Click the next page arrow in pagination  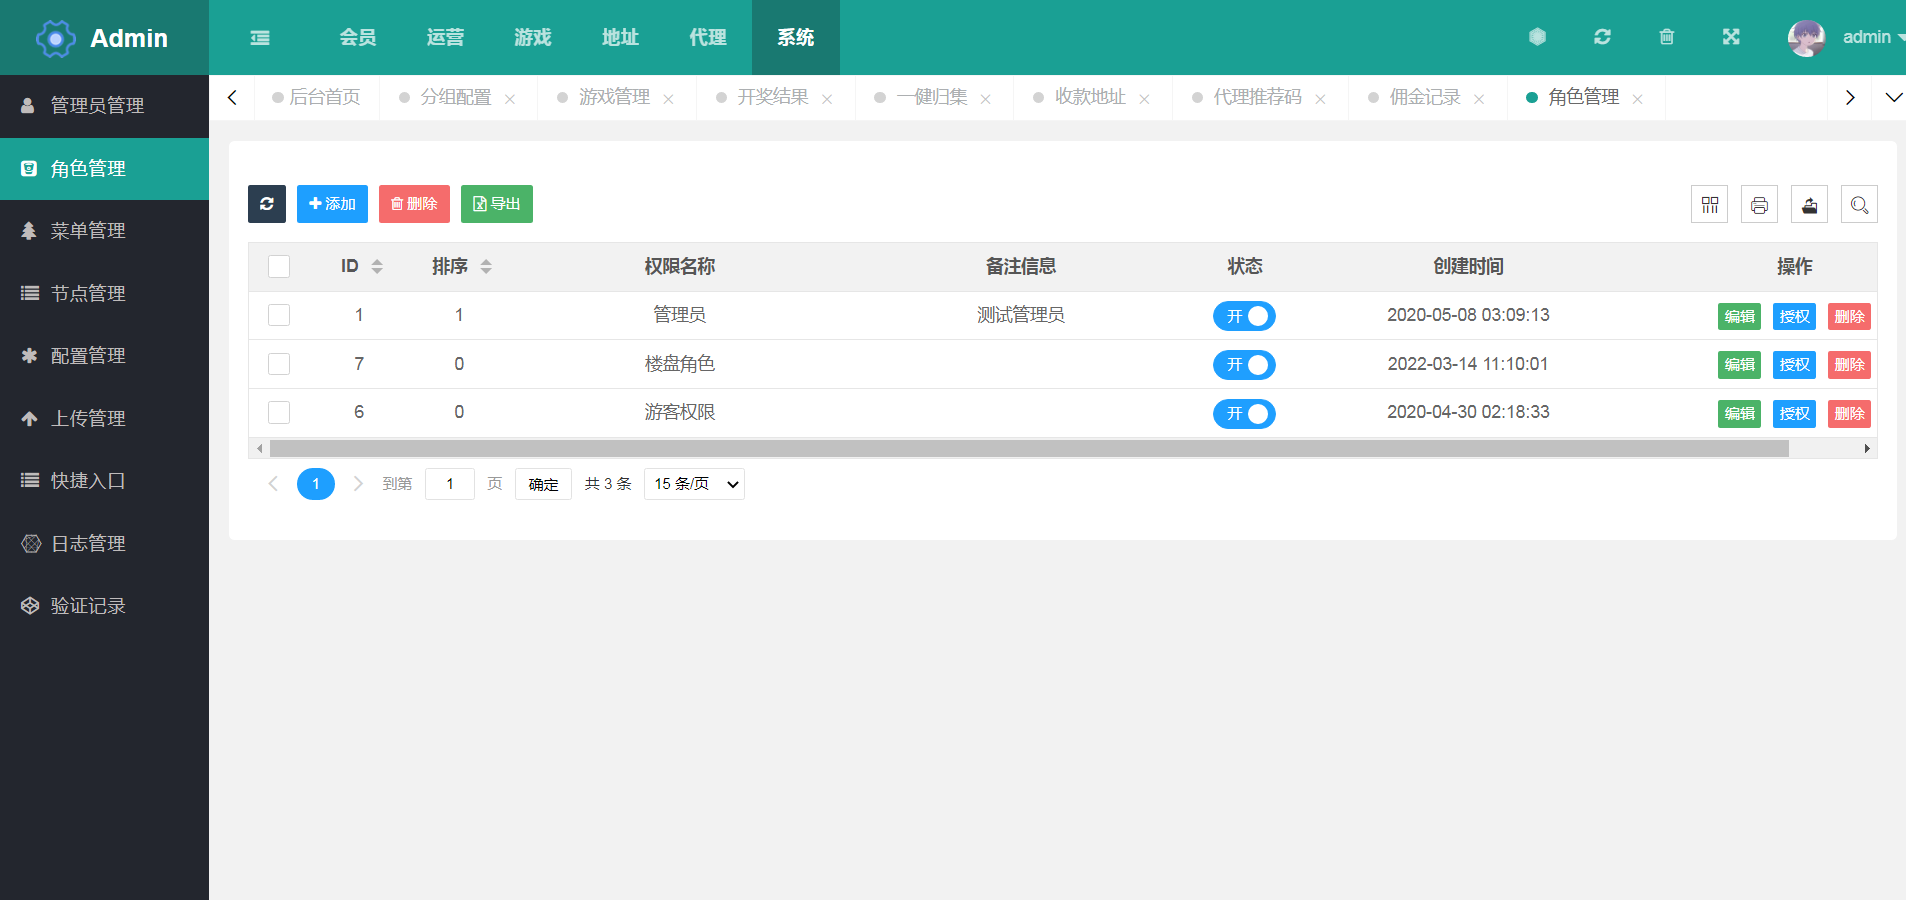pos(358,484)
